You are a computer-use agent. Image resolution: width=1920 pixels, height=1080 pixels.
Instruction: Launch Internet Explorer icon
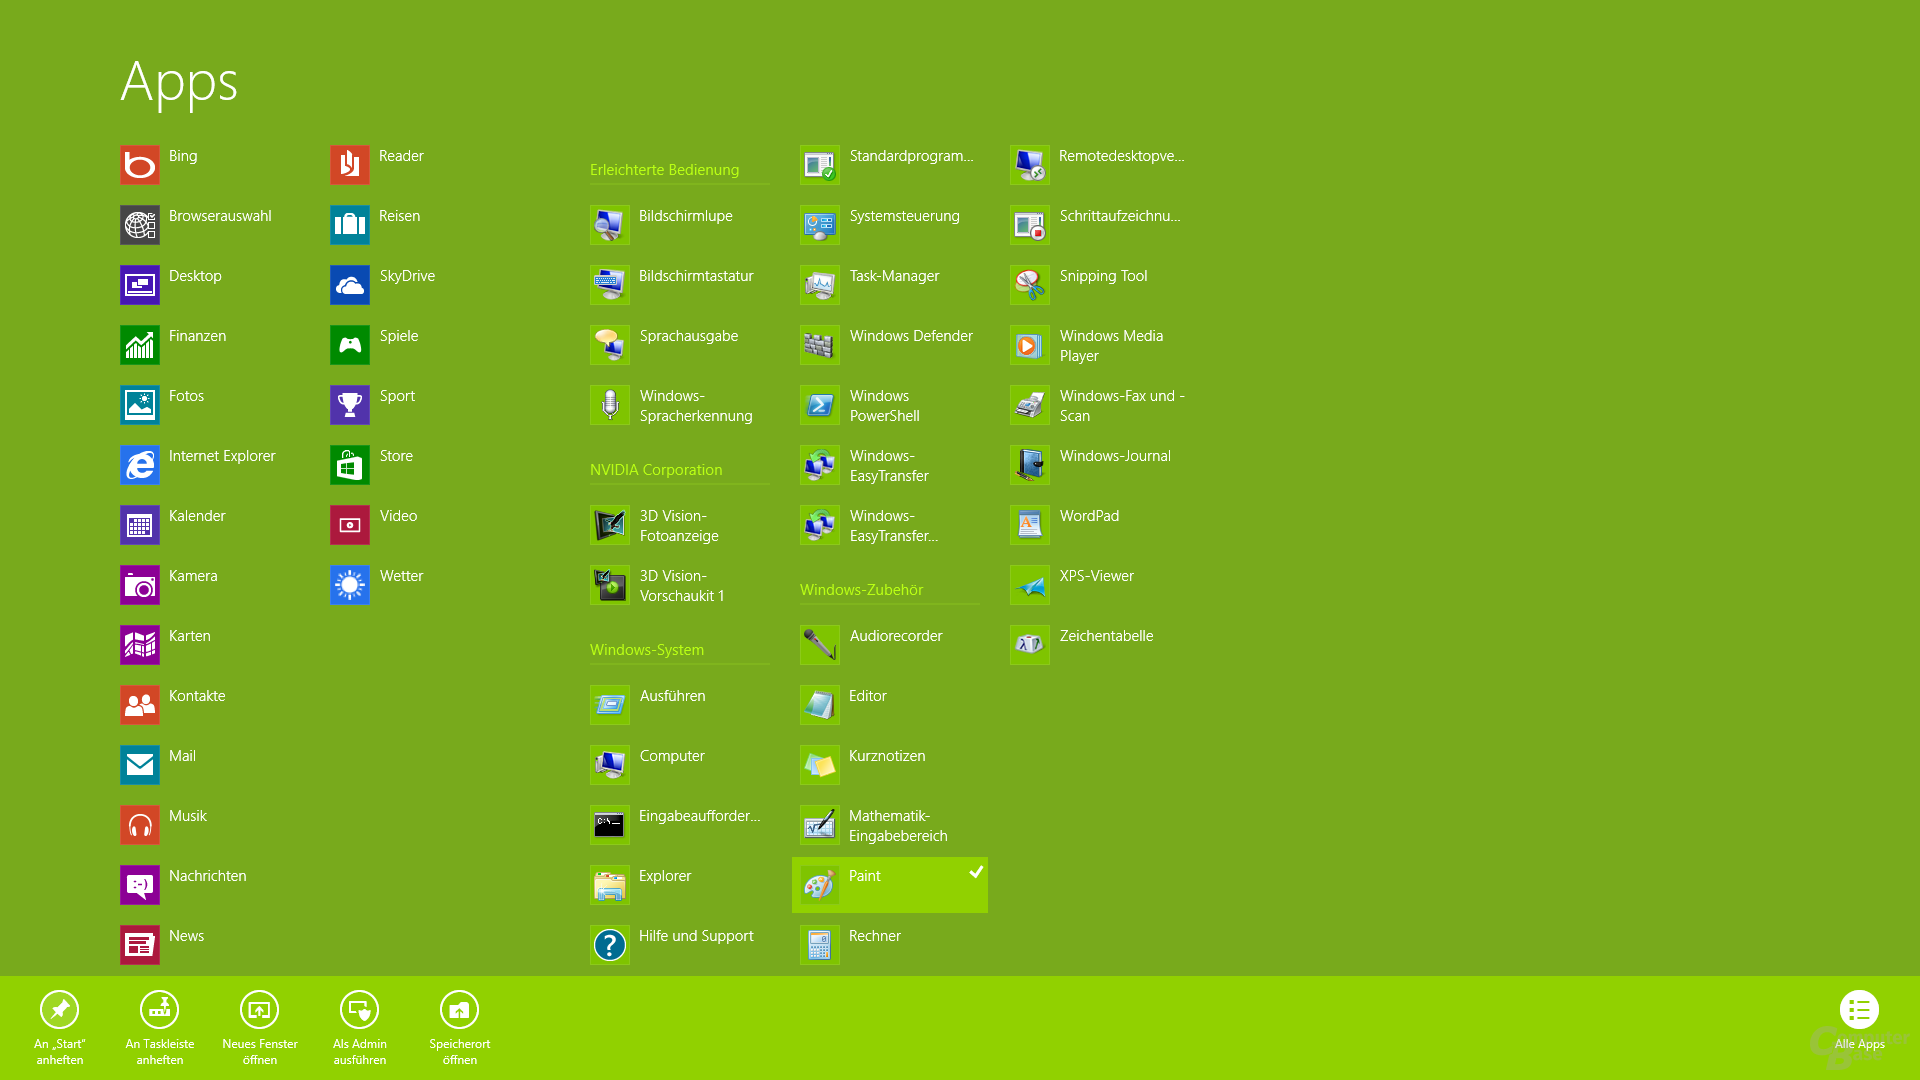(x=139, y=465)
